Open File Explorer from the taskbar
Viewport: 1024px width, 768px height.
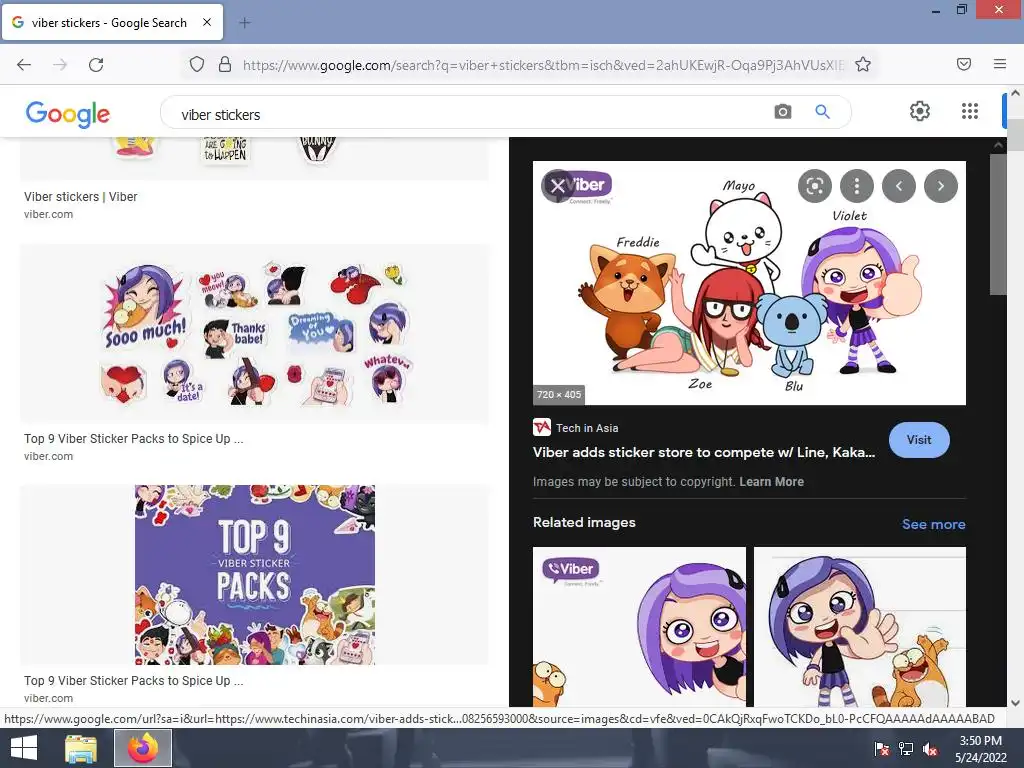coord(81,748)
